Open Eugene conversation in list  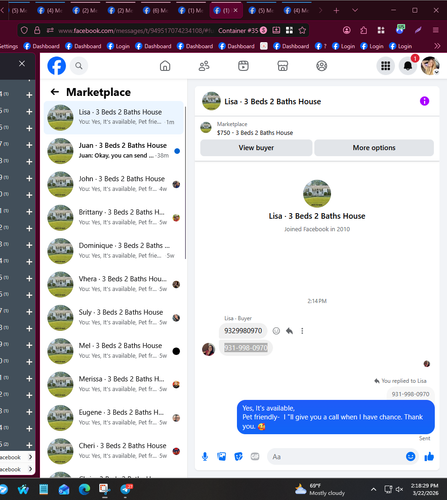pyautogui.click(x=114, y=417)
